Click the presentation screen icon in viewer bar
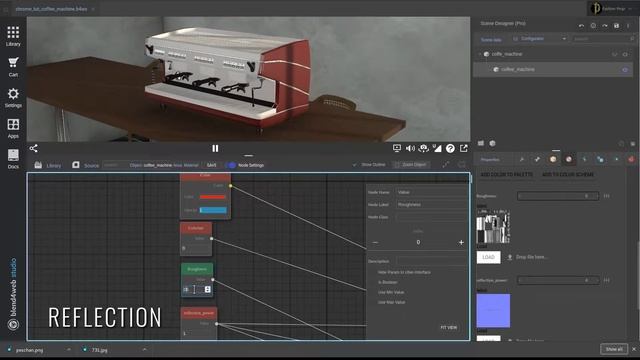640x360 pixels. coord(397,148)
